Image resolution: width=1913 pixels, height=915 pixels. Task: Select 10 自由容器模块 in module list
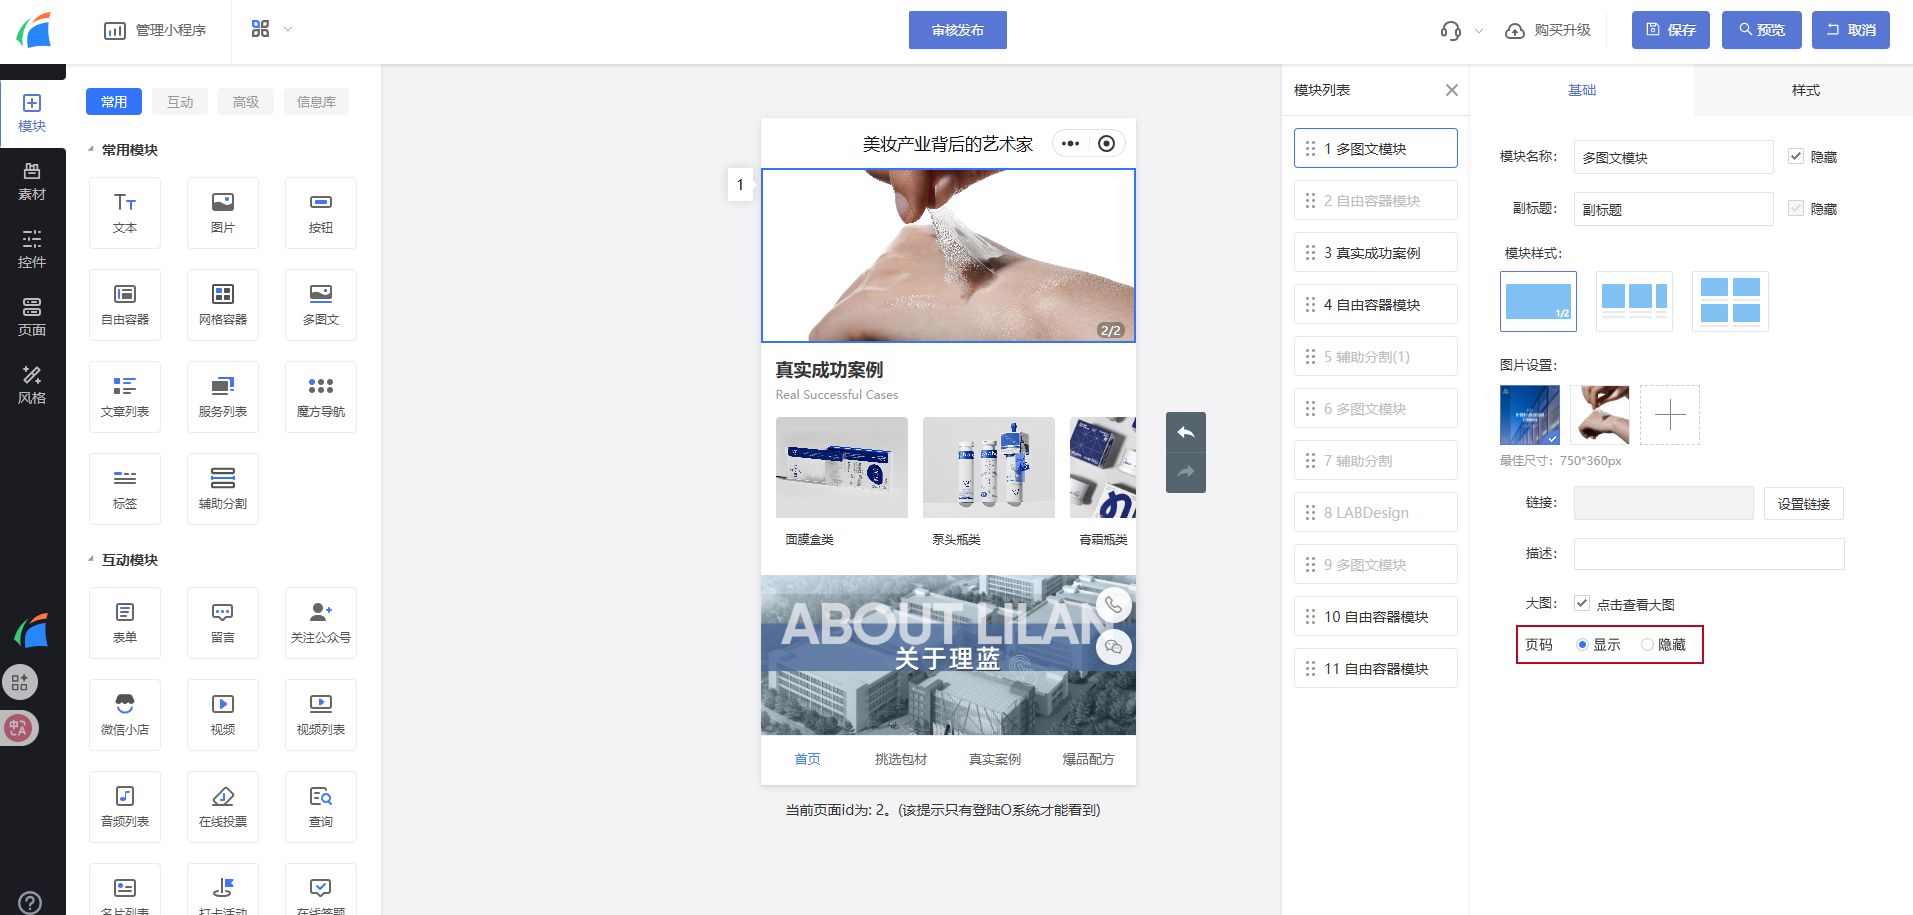[1375, 617]
